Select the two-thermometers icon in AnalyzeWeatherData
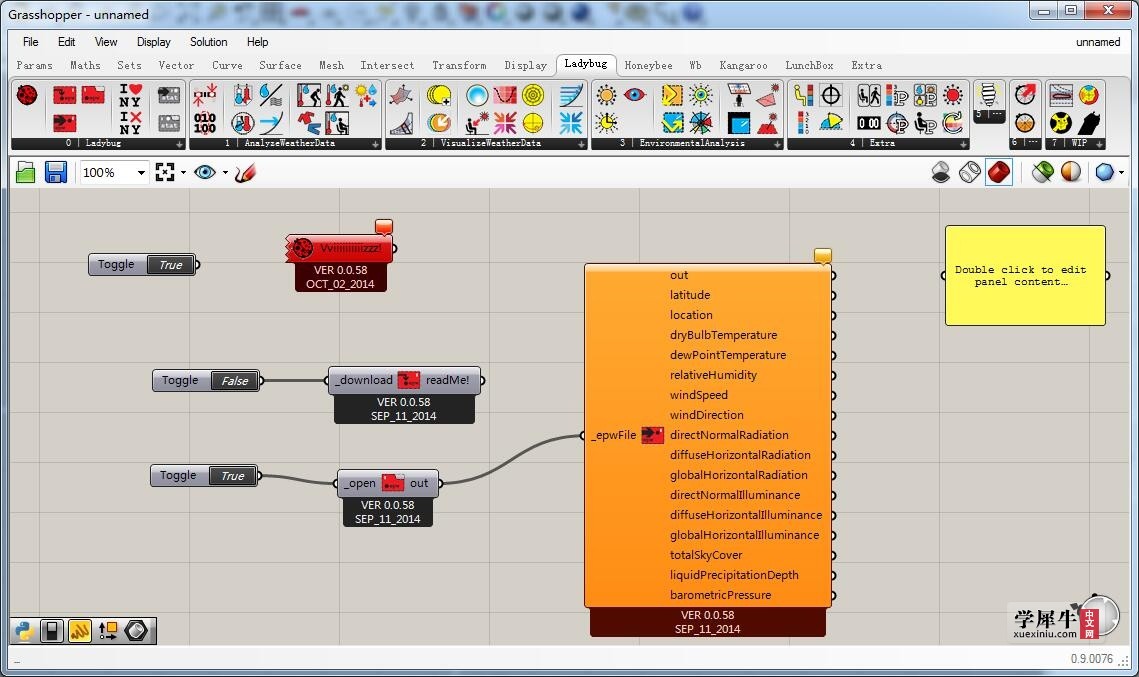1139x677 pixels. [243, 95]
